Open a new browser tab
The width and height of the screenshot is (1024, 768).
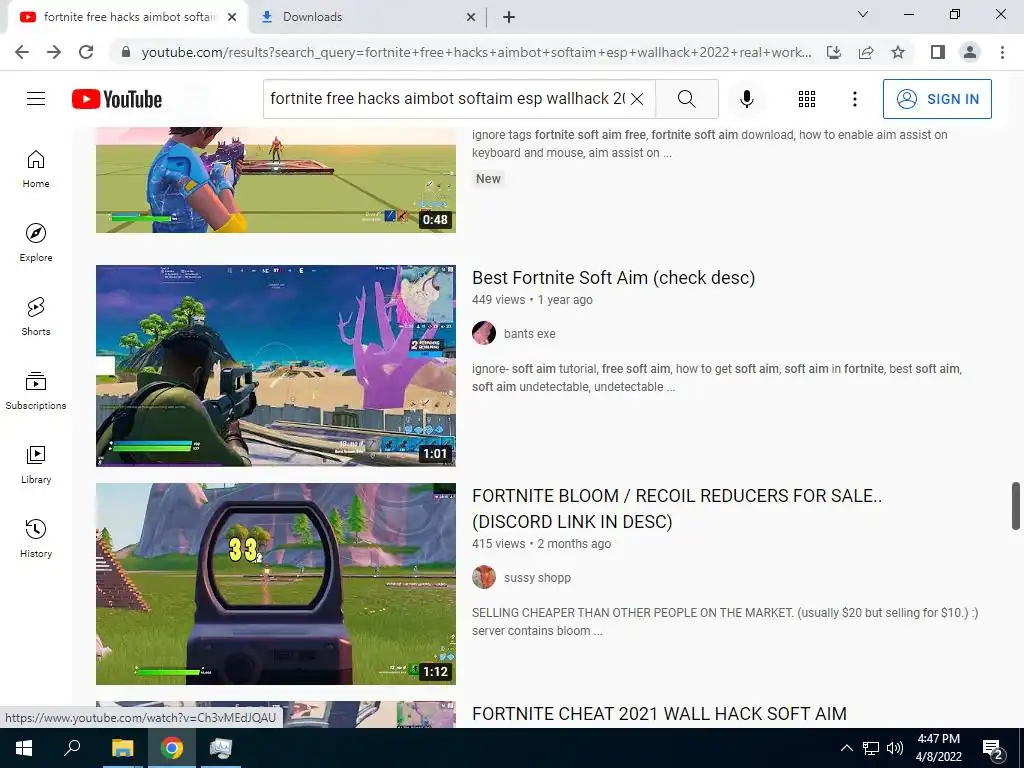click(x=509, y=17)
